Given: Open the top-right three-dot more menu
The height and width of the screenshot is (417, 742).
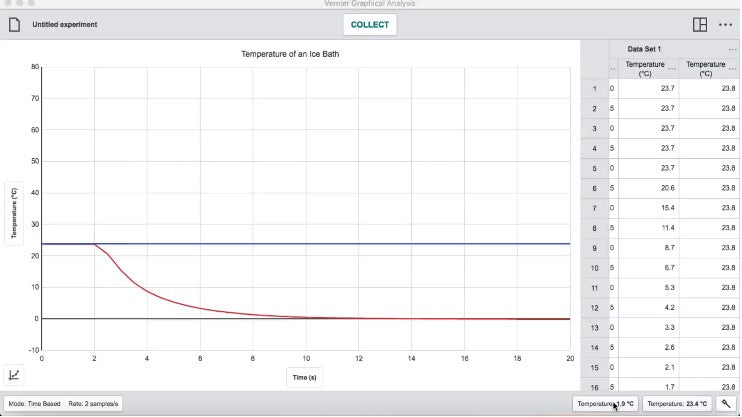Looking at the screenshot, I should pyautogui.click(x=725, y=25).
